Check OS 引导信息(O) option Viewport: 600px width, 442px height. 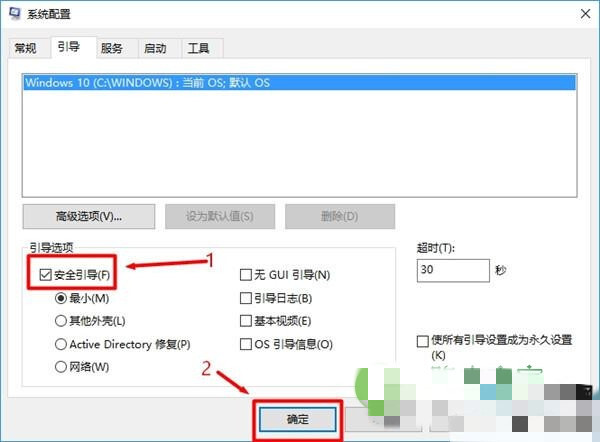pyautogui.click(x=245, y=344)
